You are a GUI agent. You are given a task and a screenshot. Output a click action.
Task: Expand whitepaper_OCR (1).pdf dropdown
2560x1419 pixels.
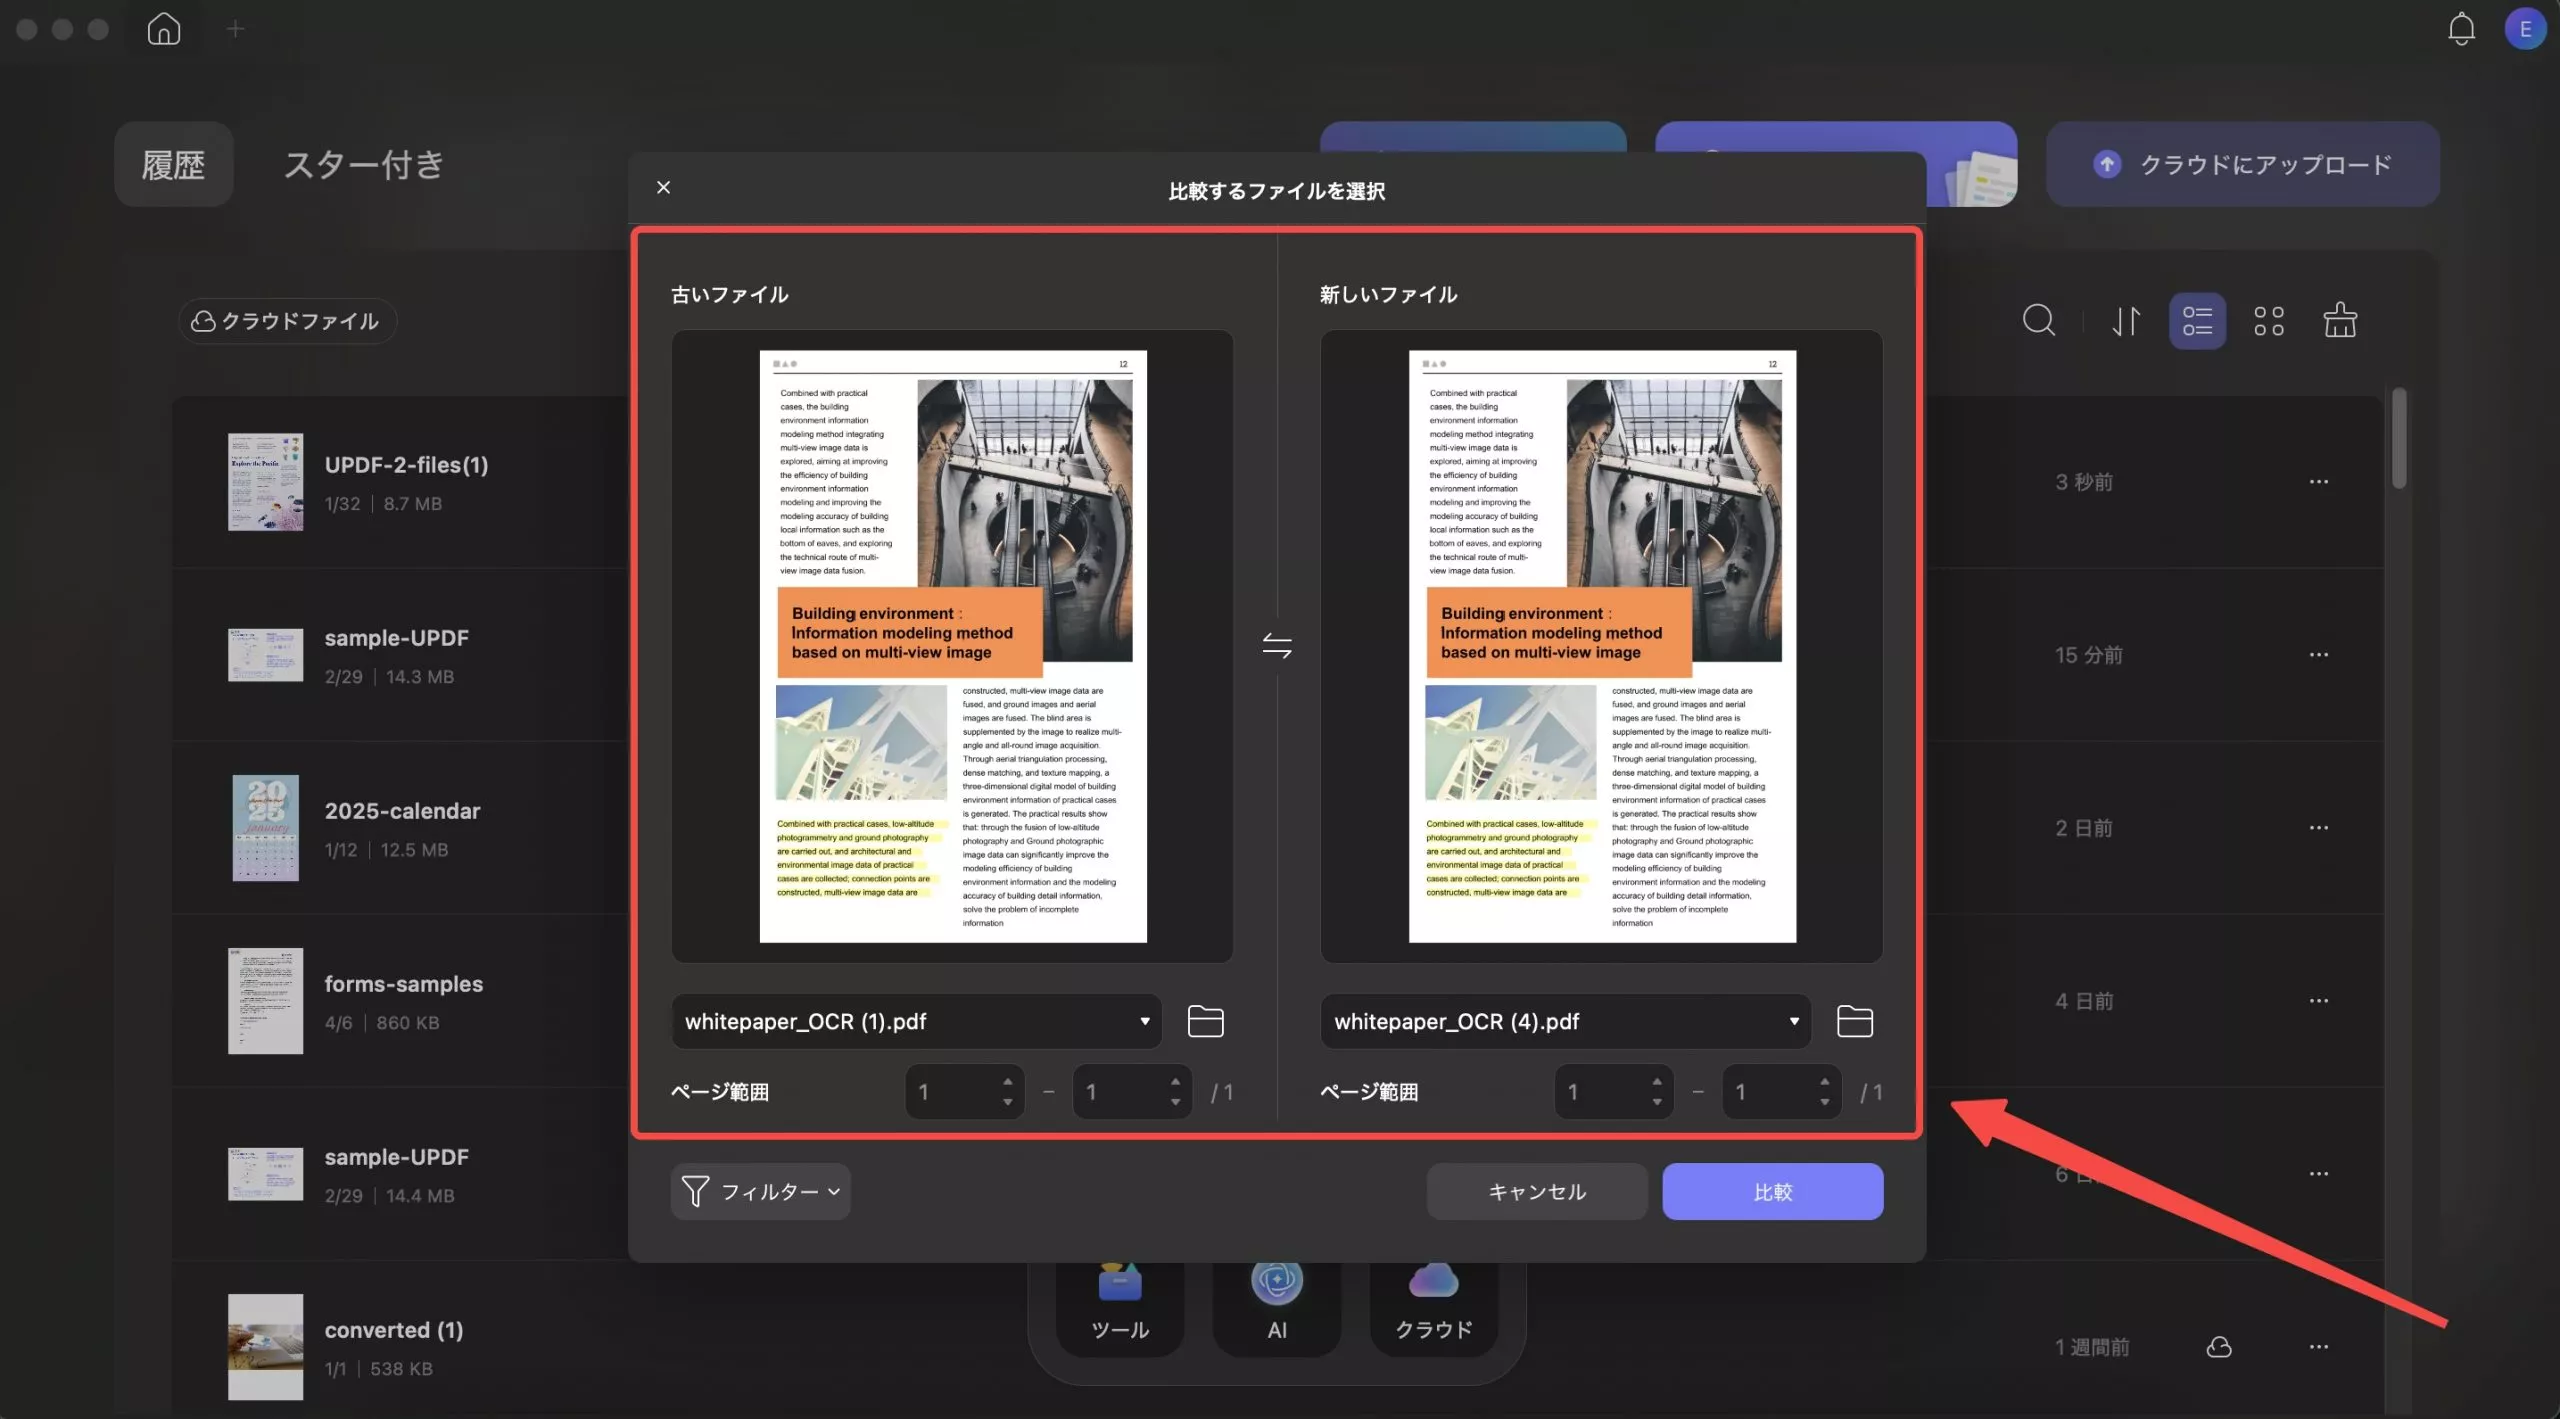tap(1144, 1021)
